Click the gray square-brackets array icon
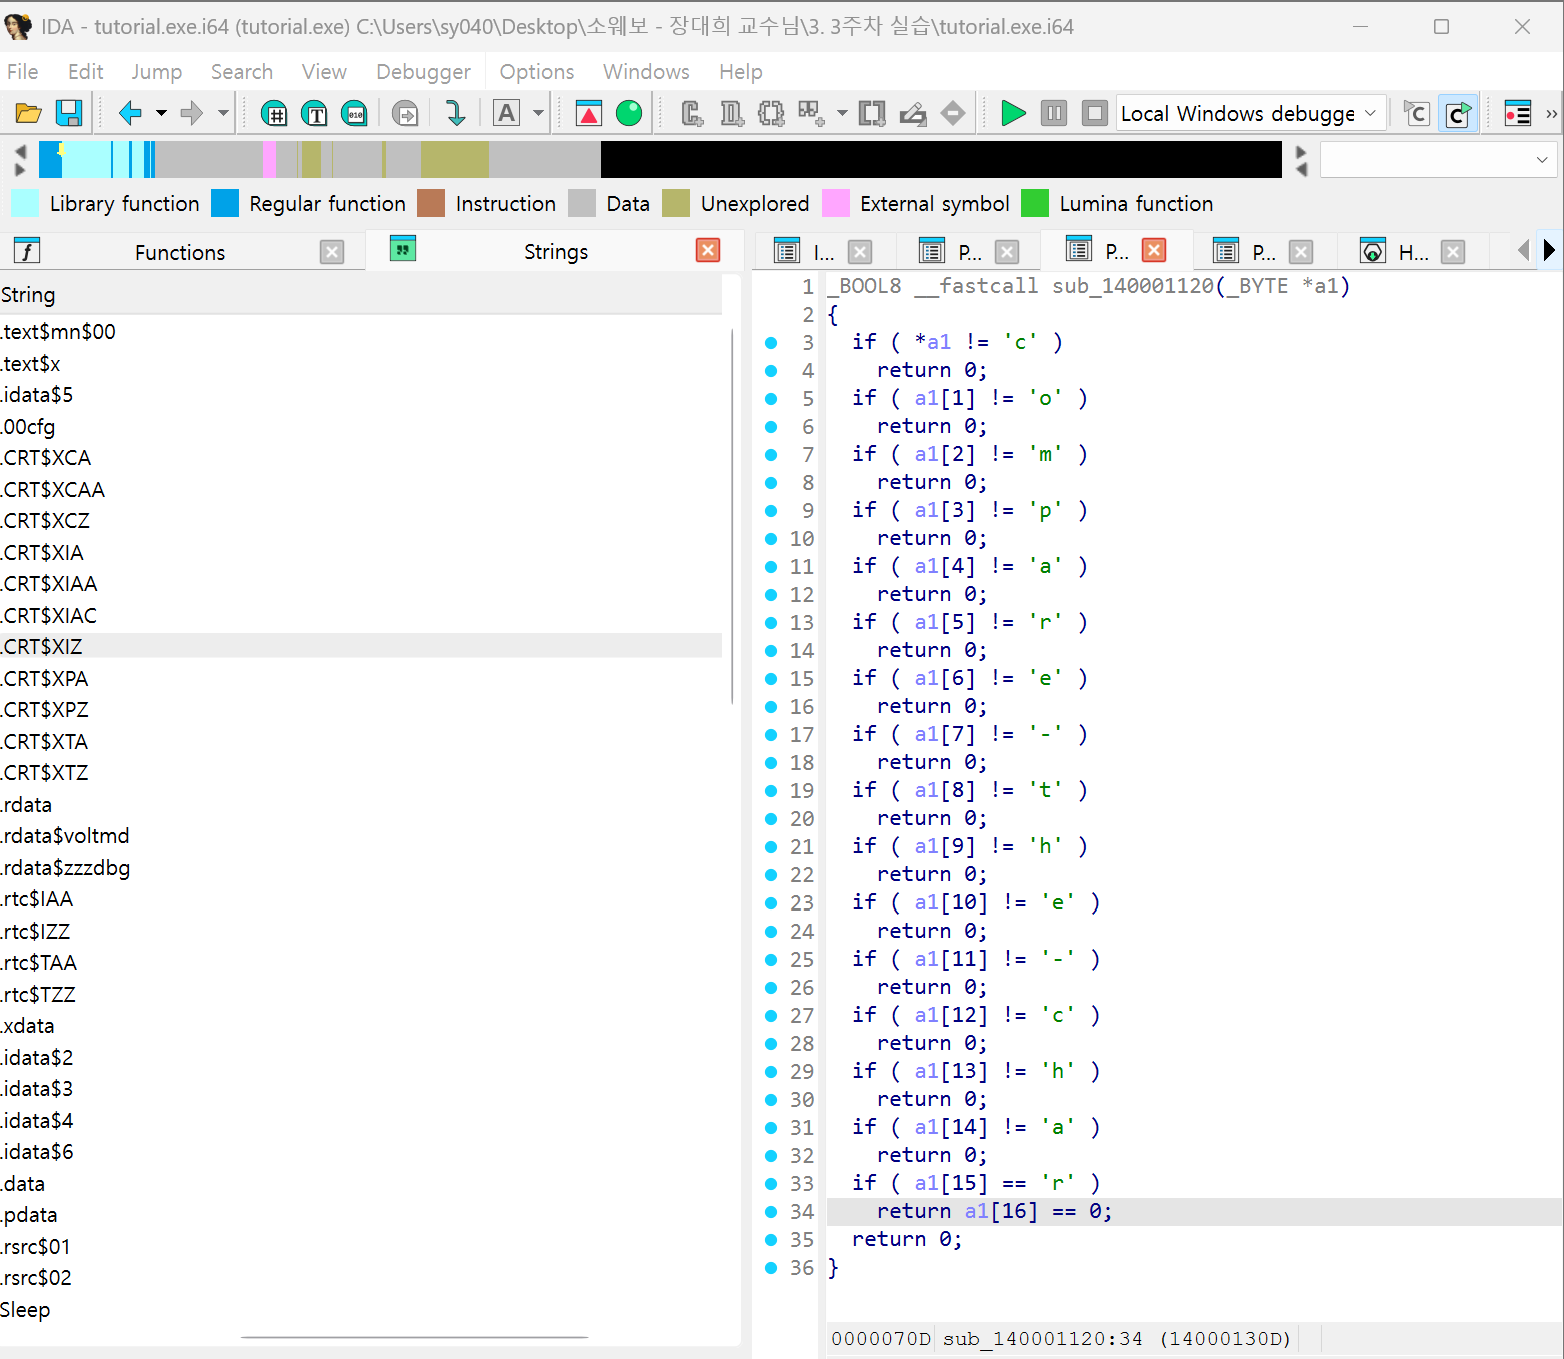This screenshot has width=1564, height=1359. click(x=872, y=113)
